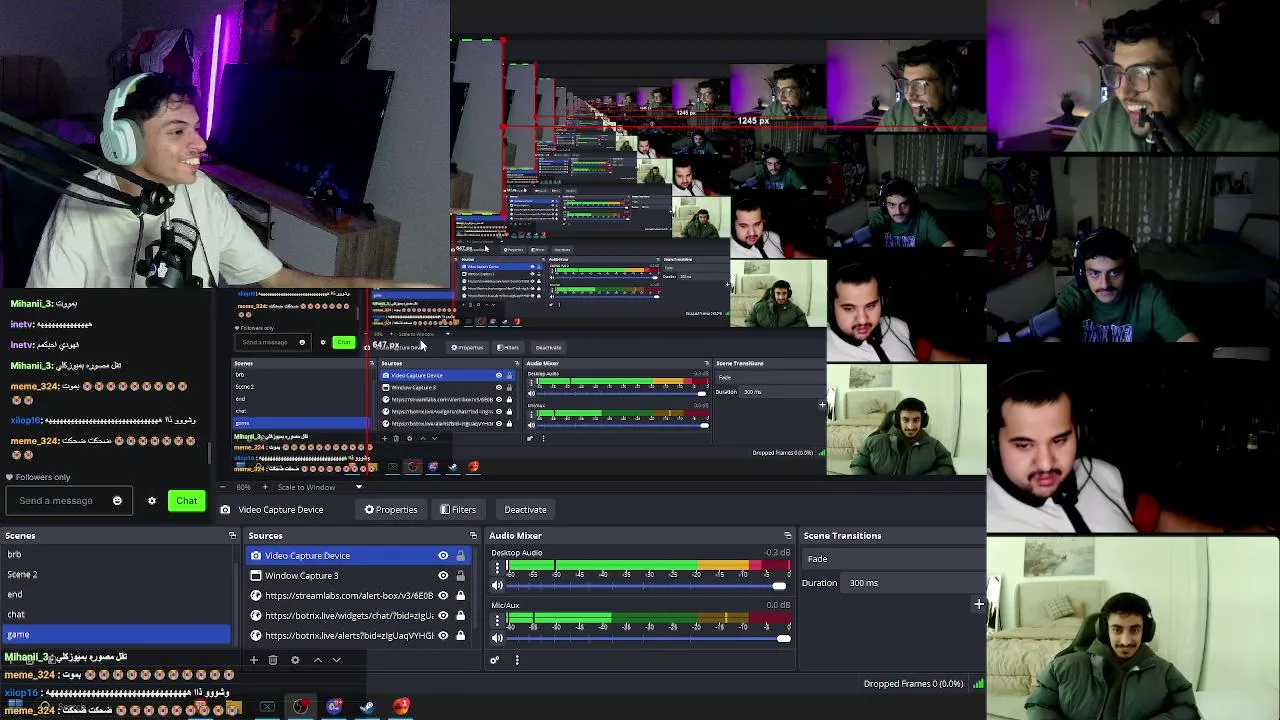Unlock the botrix alerts source
The height and width of the screenshot is (720, 1280).
click(x=460, y=636)
